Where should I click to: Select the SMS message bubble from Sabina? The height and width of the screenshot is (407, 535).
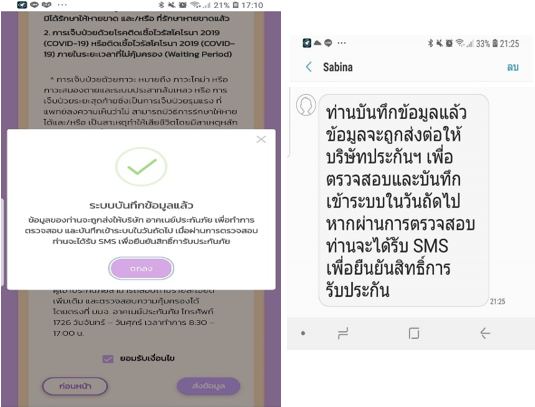(403, 200)
